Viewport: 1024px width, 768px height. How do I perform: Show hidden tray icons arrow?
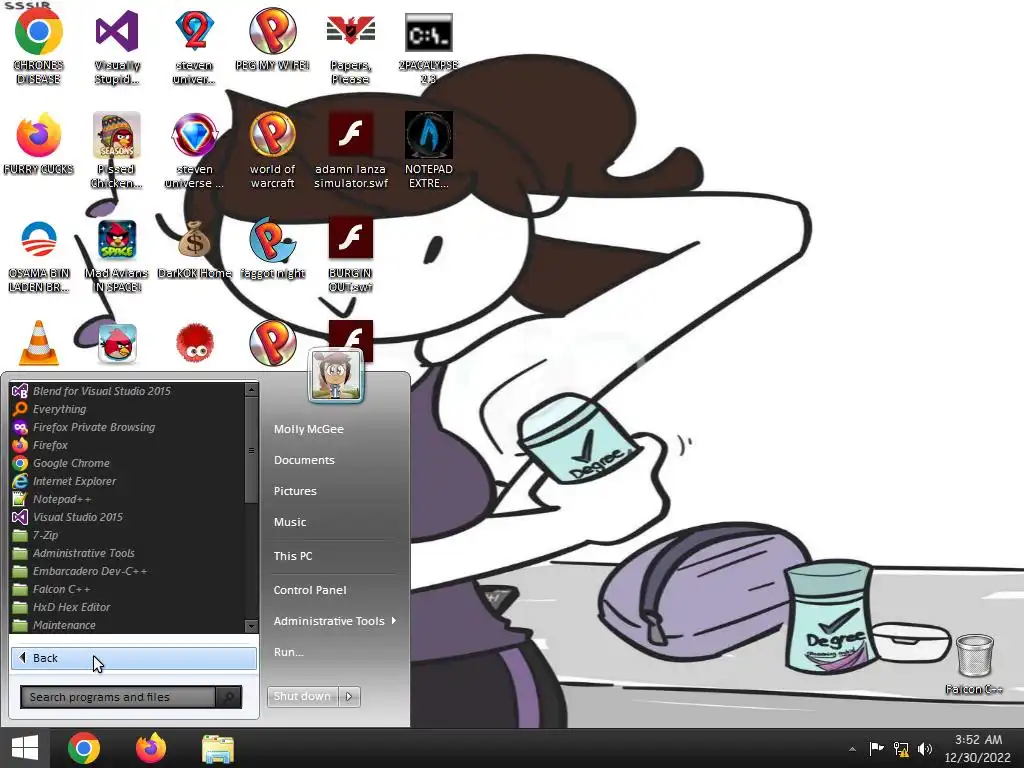[852, 749]
